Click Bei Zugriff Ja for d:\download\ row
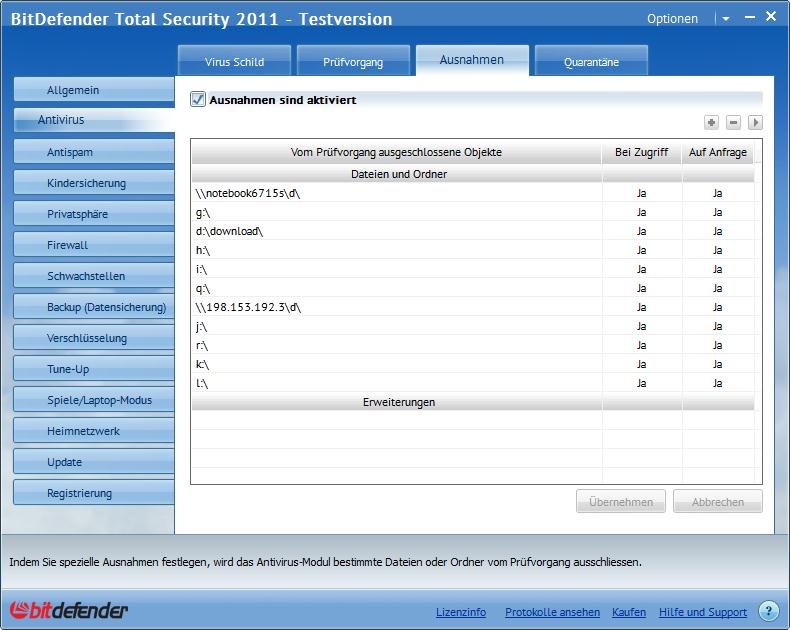The height and width of the screenshot is (630, 790). (641, 231)
